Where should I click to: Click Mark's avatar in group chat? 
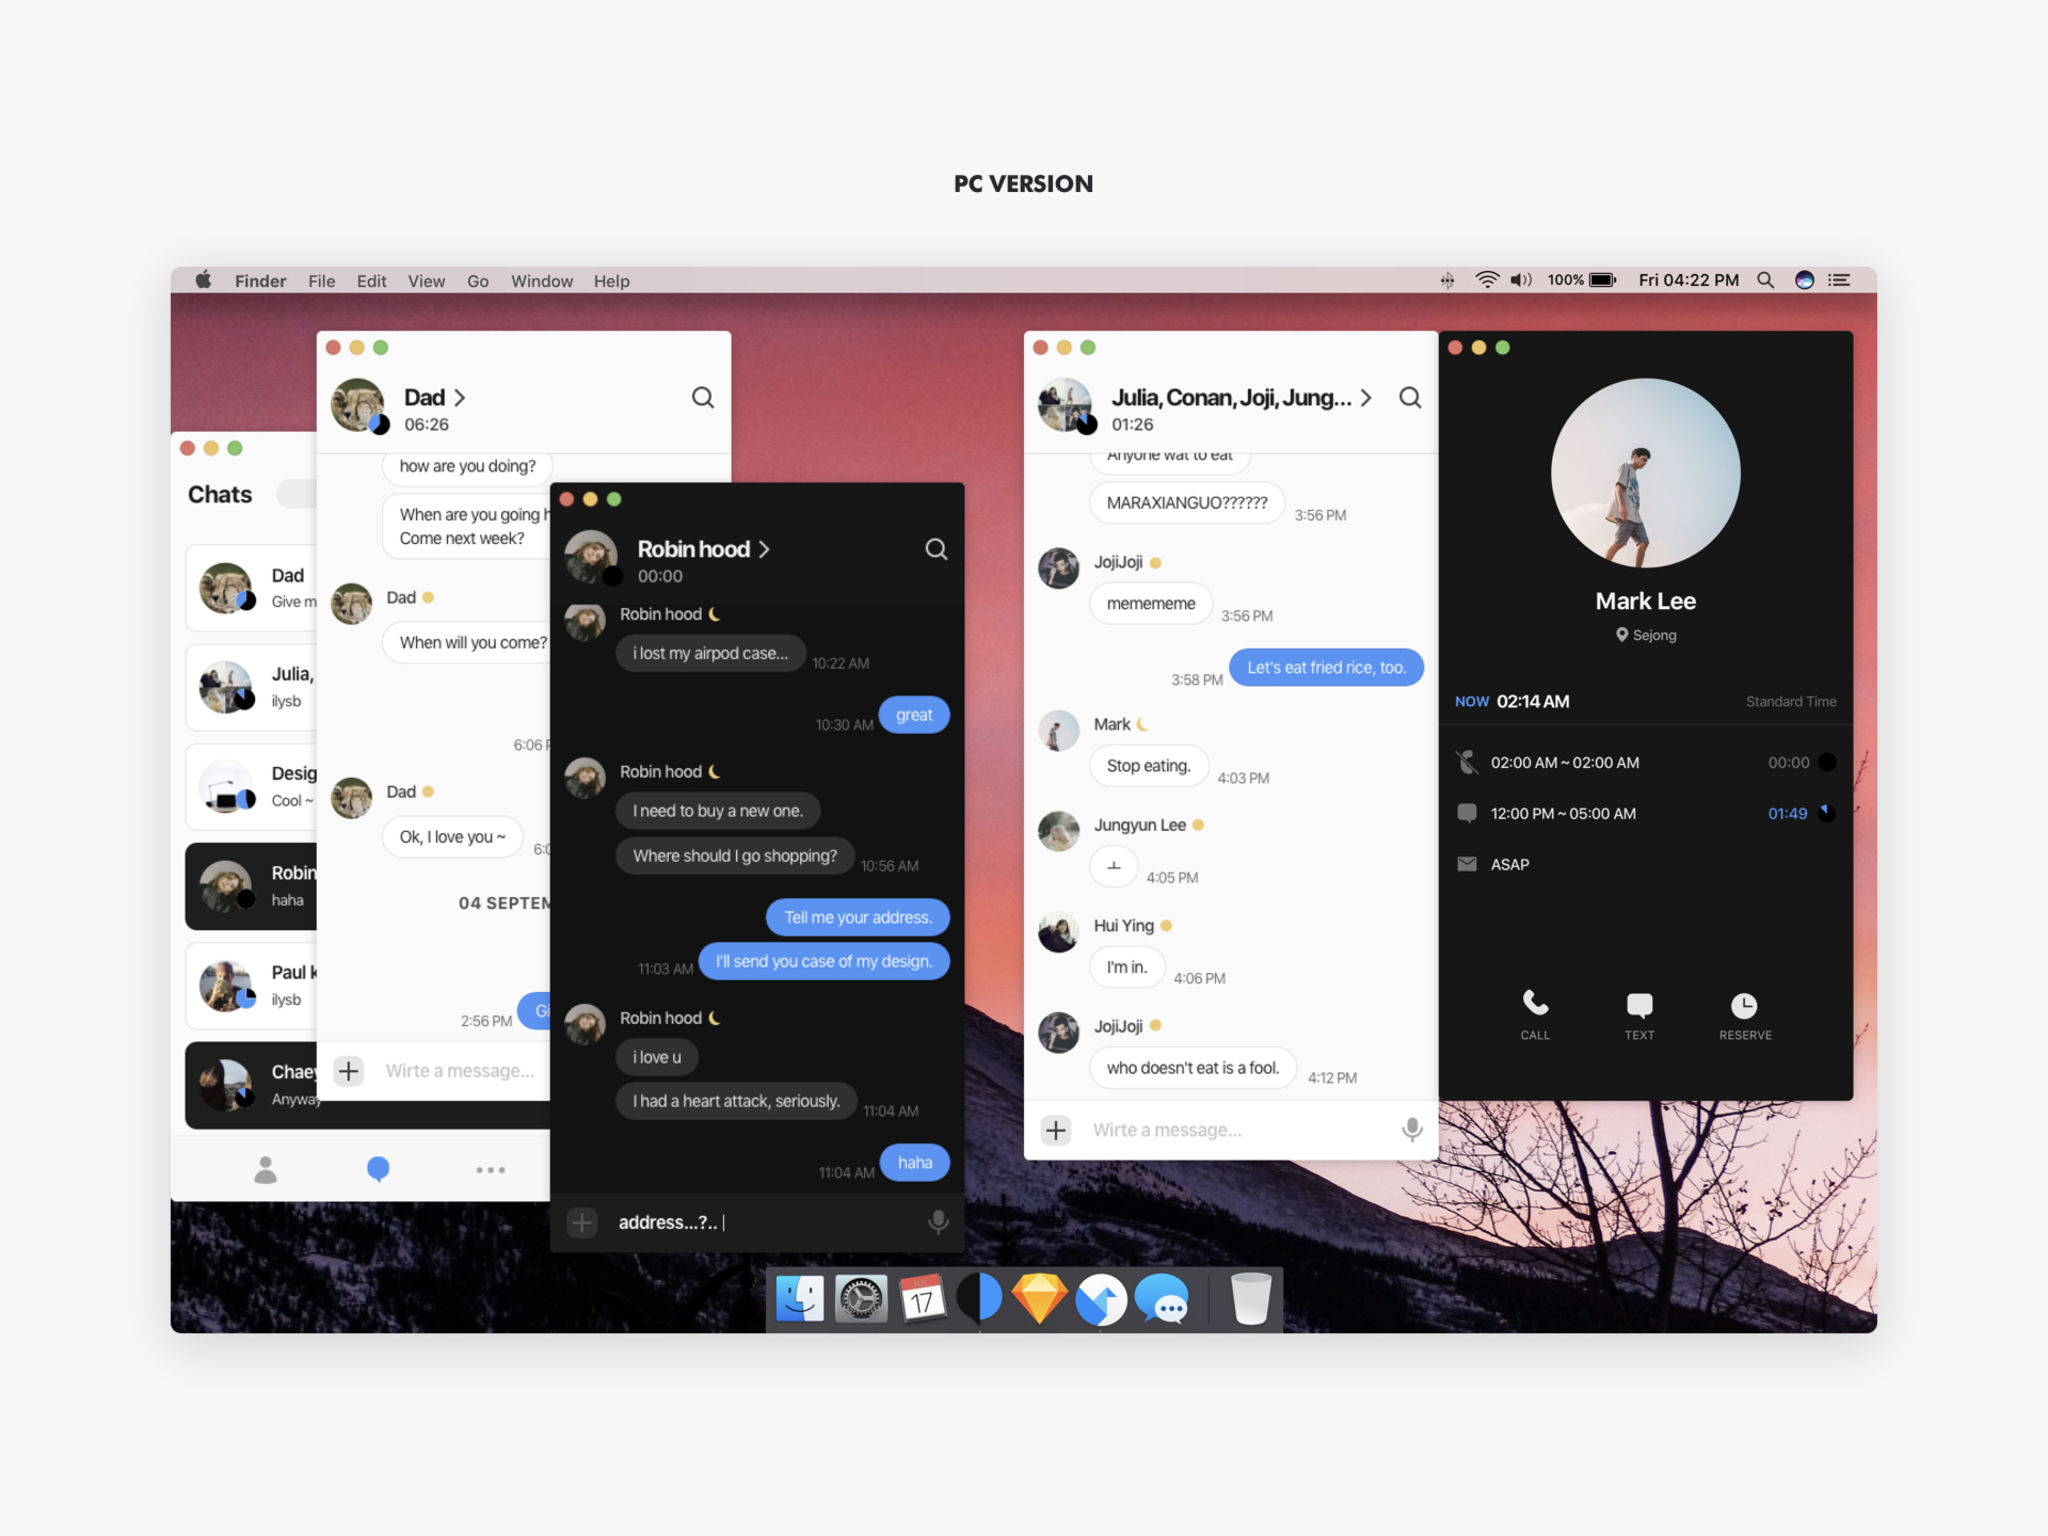point(1058,731)
